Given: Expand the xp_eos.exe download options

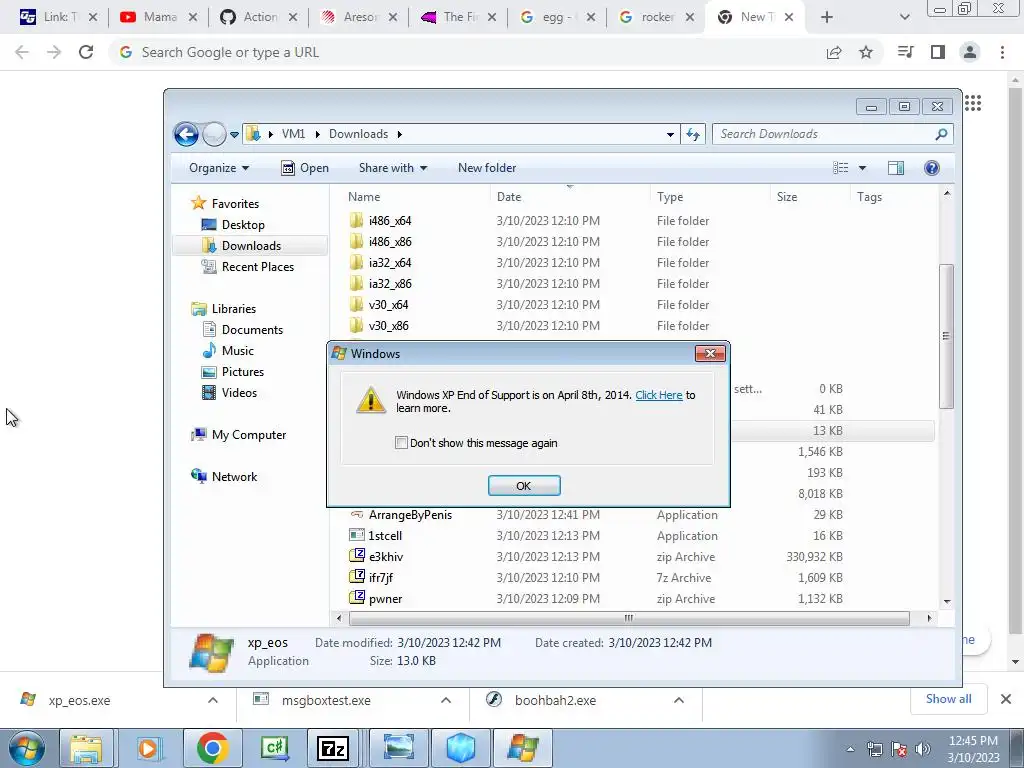Looking at the screenshot, I should coord(213,700).
